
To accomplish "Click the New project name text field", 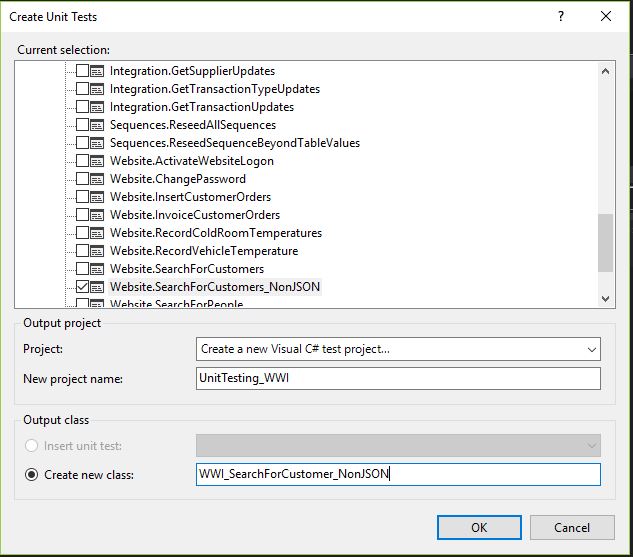I will (x=398, y=378).
